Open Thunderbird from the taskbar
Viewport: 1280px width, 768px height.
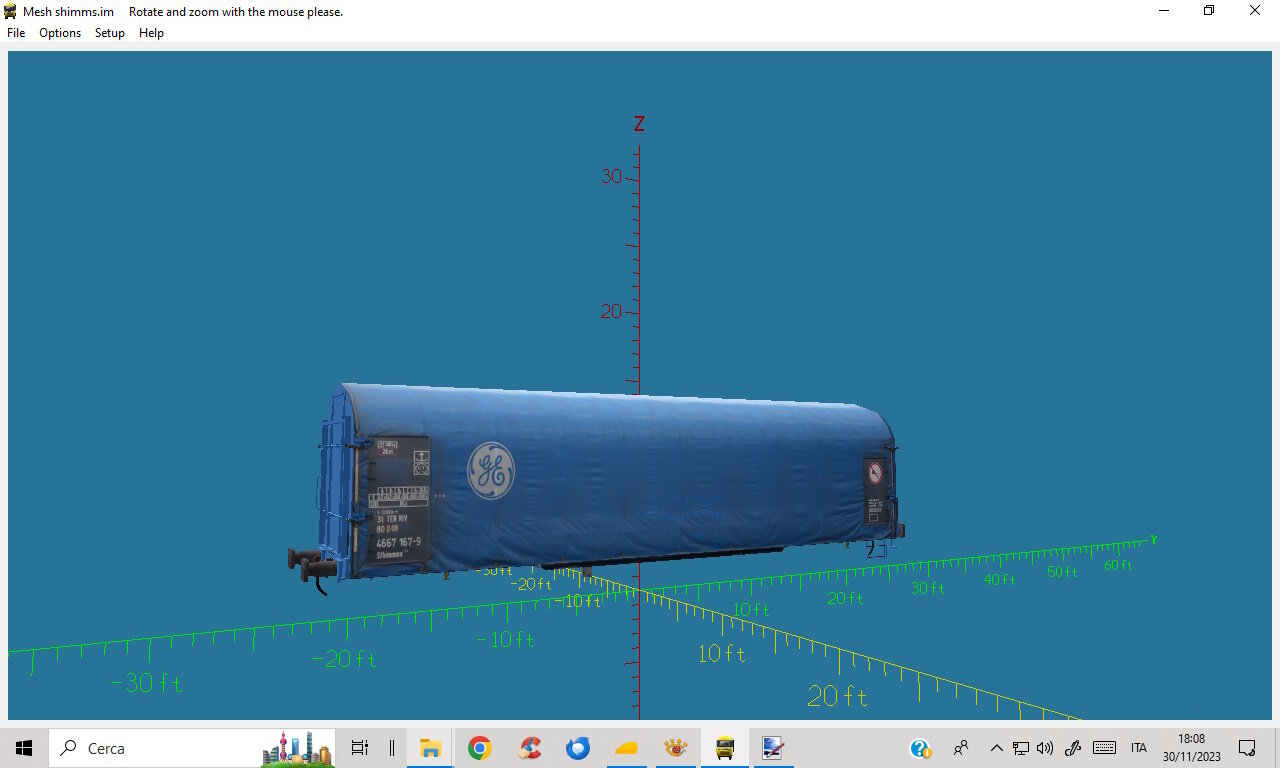578,748
